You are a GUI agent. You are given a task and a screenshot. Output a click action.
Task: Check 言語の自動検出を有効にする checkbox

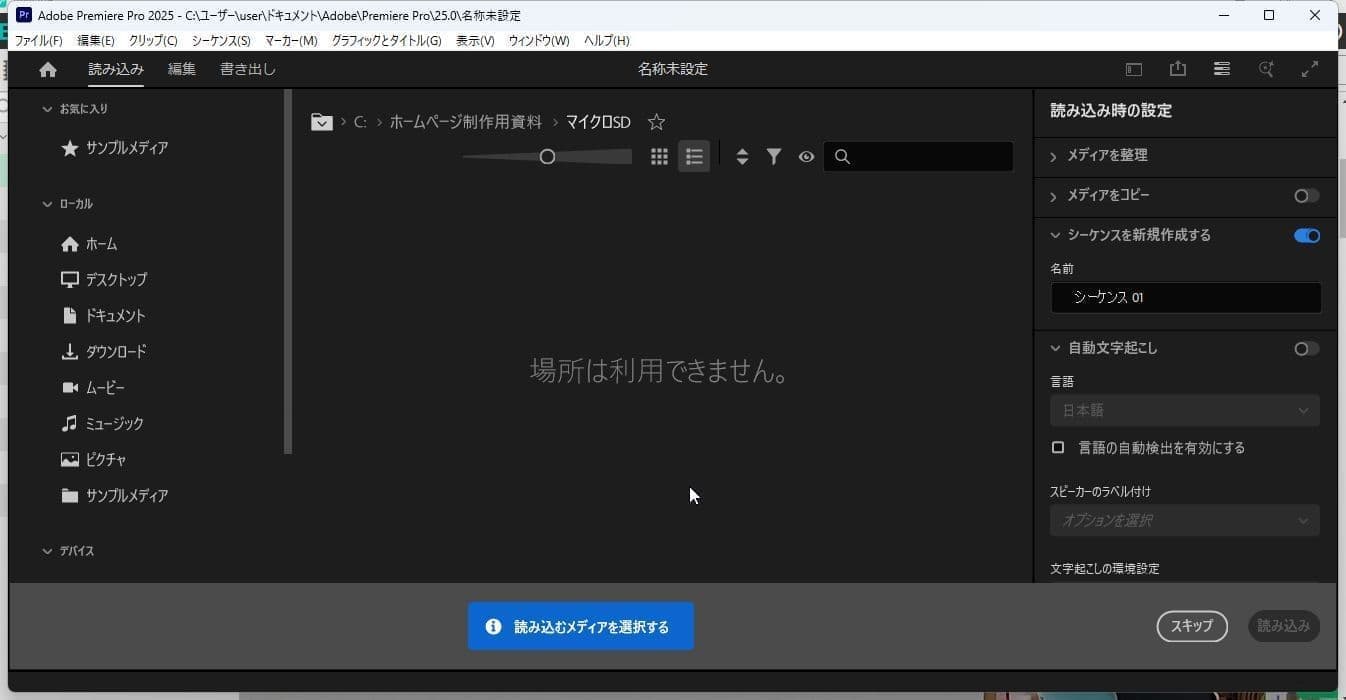1058,448
